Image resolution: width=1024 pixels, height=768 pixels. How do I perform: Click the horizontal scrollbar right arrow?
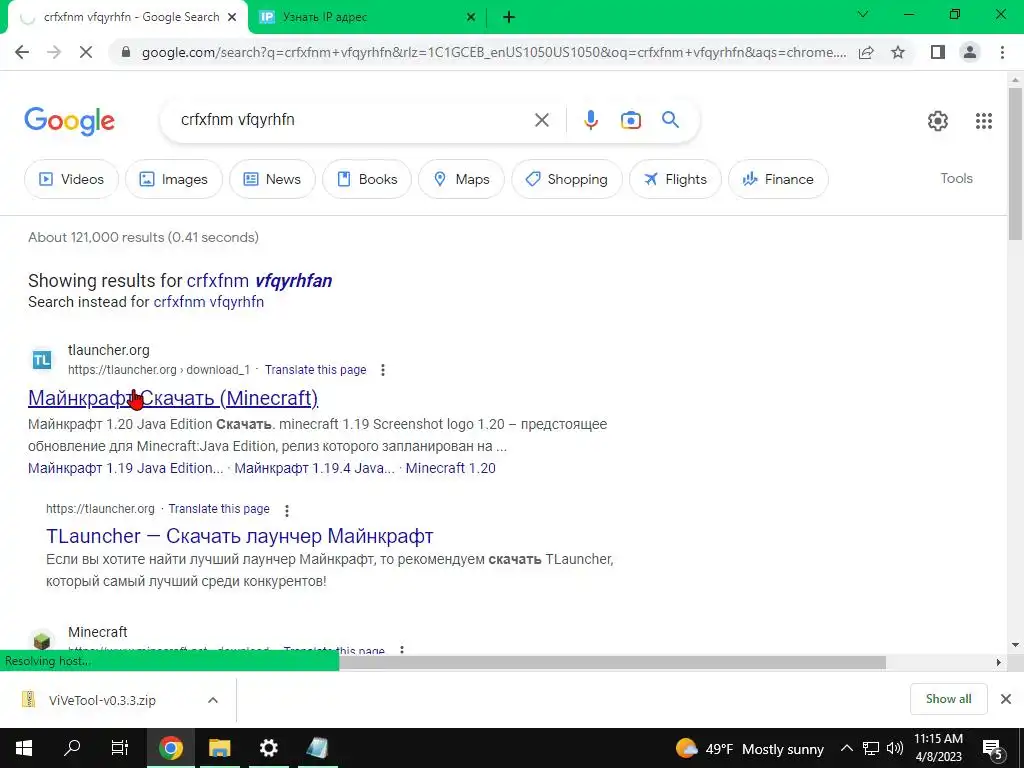(x=998, y=662)
